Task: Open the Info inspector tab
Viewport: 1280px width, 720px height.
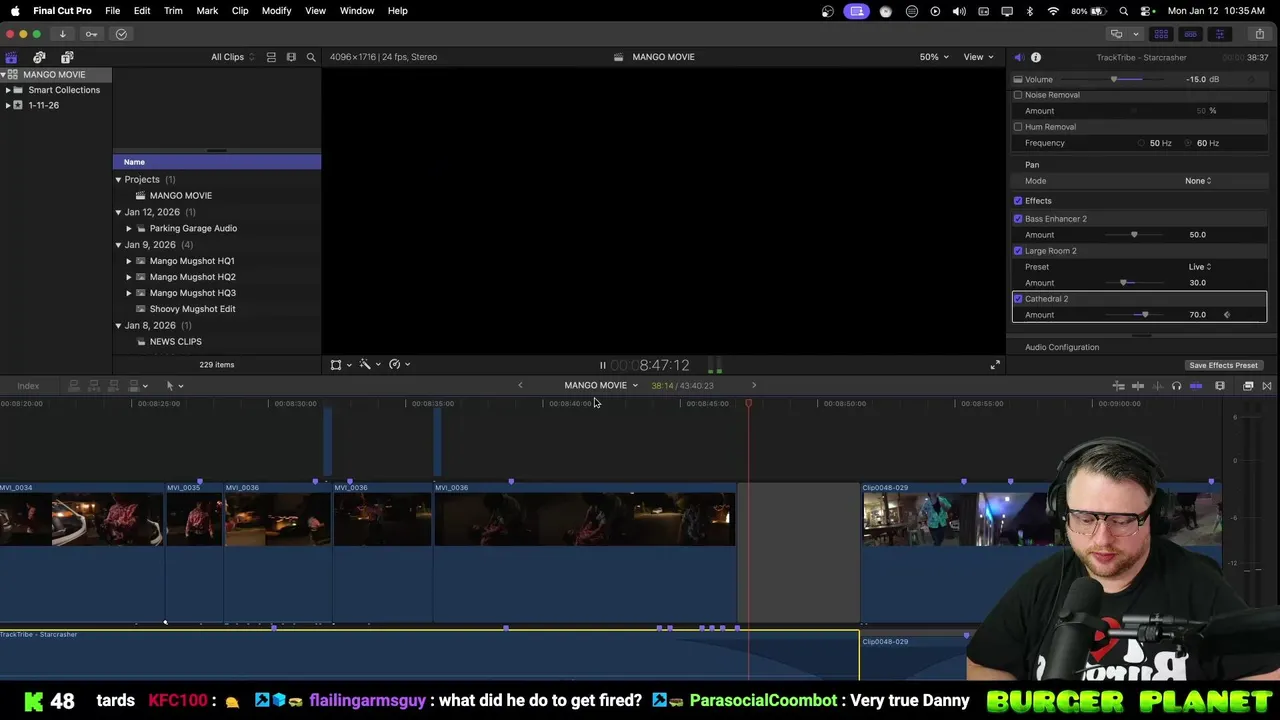Action: (1036, 57)
